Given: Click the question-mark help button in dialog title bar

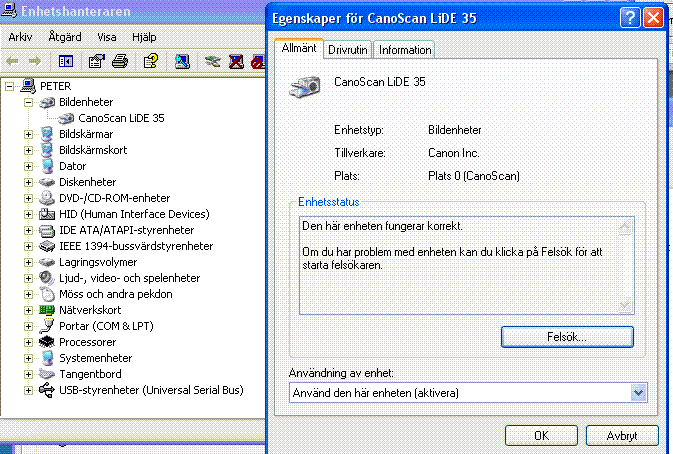Looking at the screenshot, I should coord(630,18).
